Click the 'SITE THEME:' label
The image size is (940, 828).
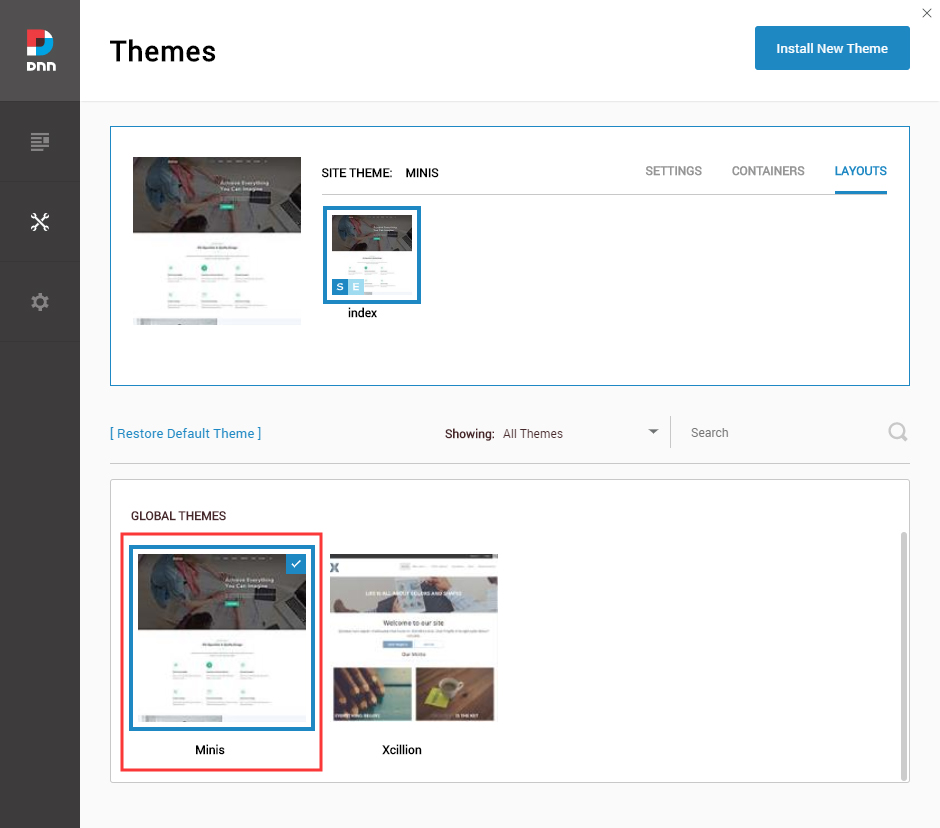[x=357, y=173]
